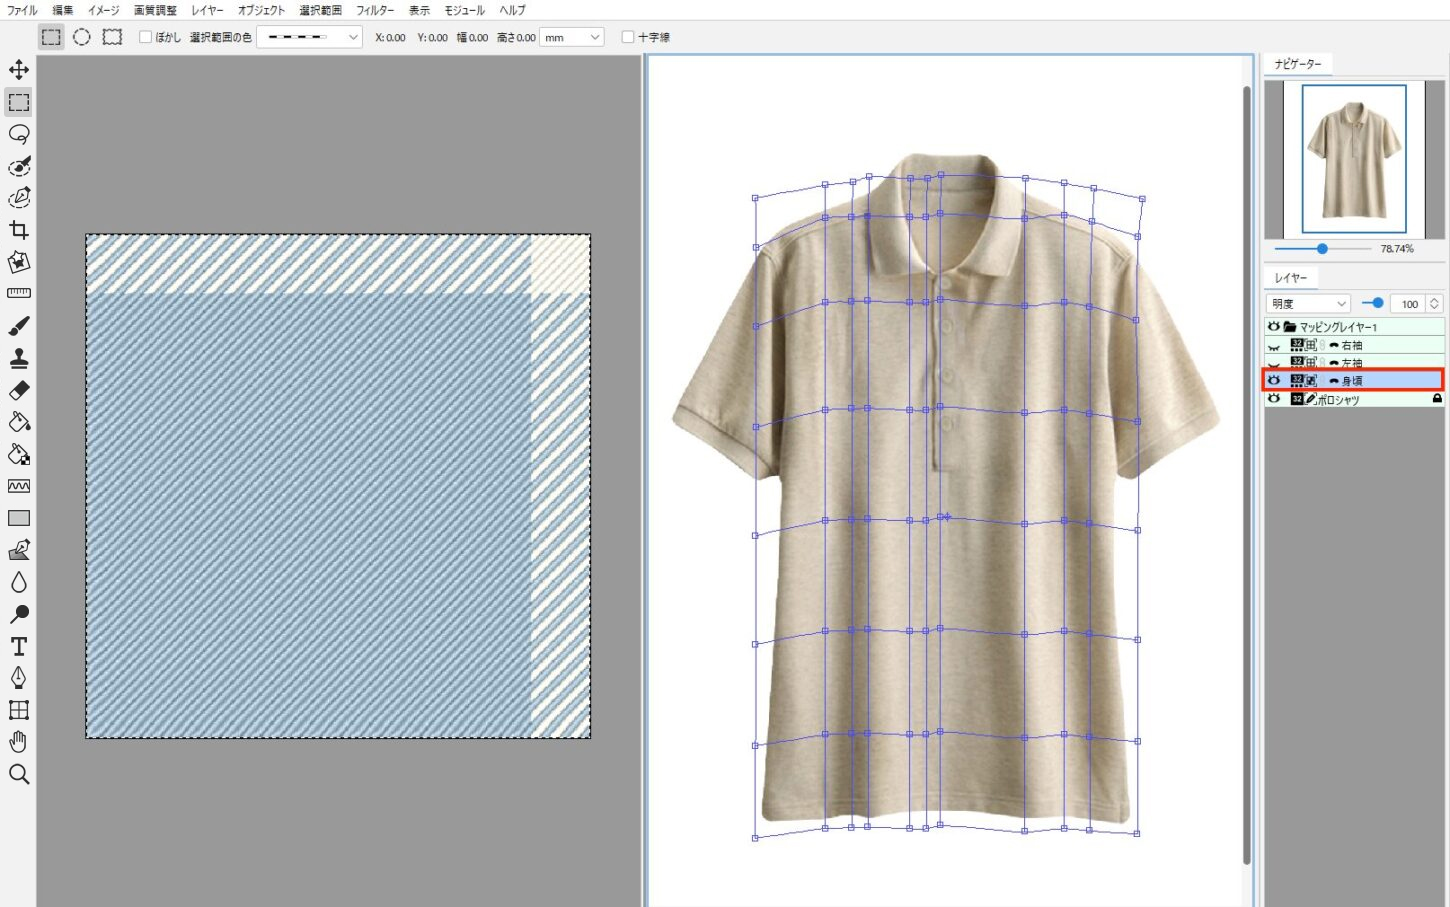Pick the Brush tool
1450x907 pixels.
point(19,326)
